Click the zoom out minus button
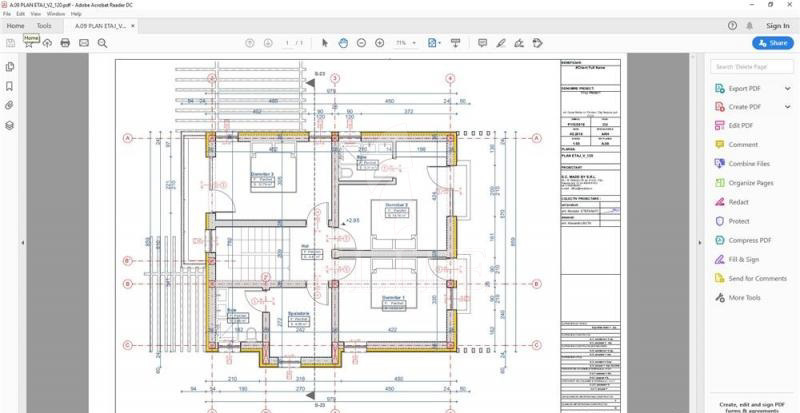The image size is (800, 413). [x=361, y=43]
